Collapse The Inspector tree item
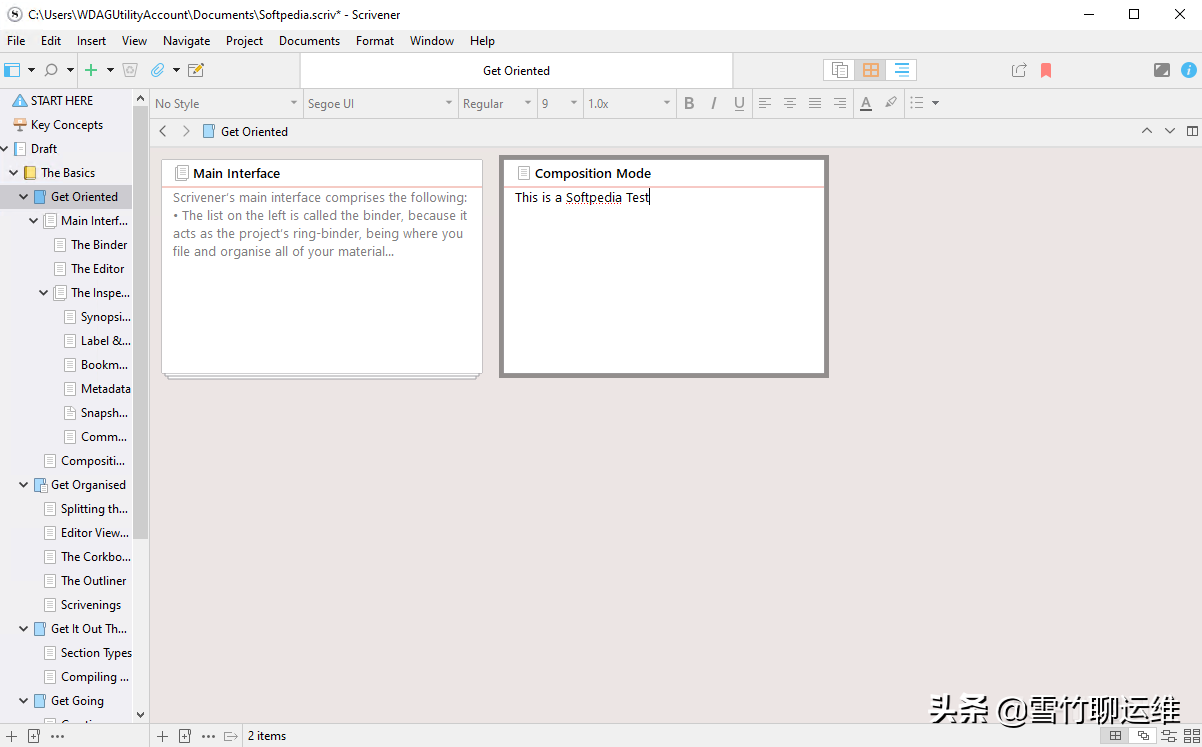The height and width of the screenshot is (747, 1202). click(44, 293)
